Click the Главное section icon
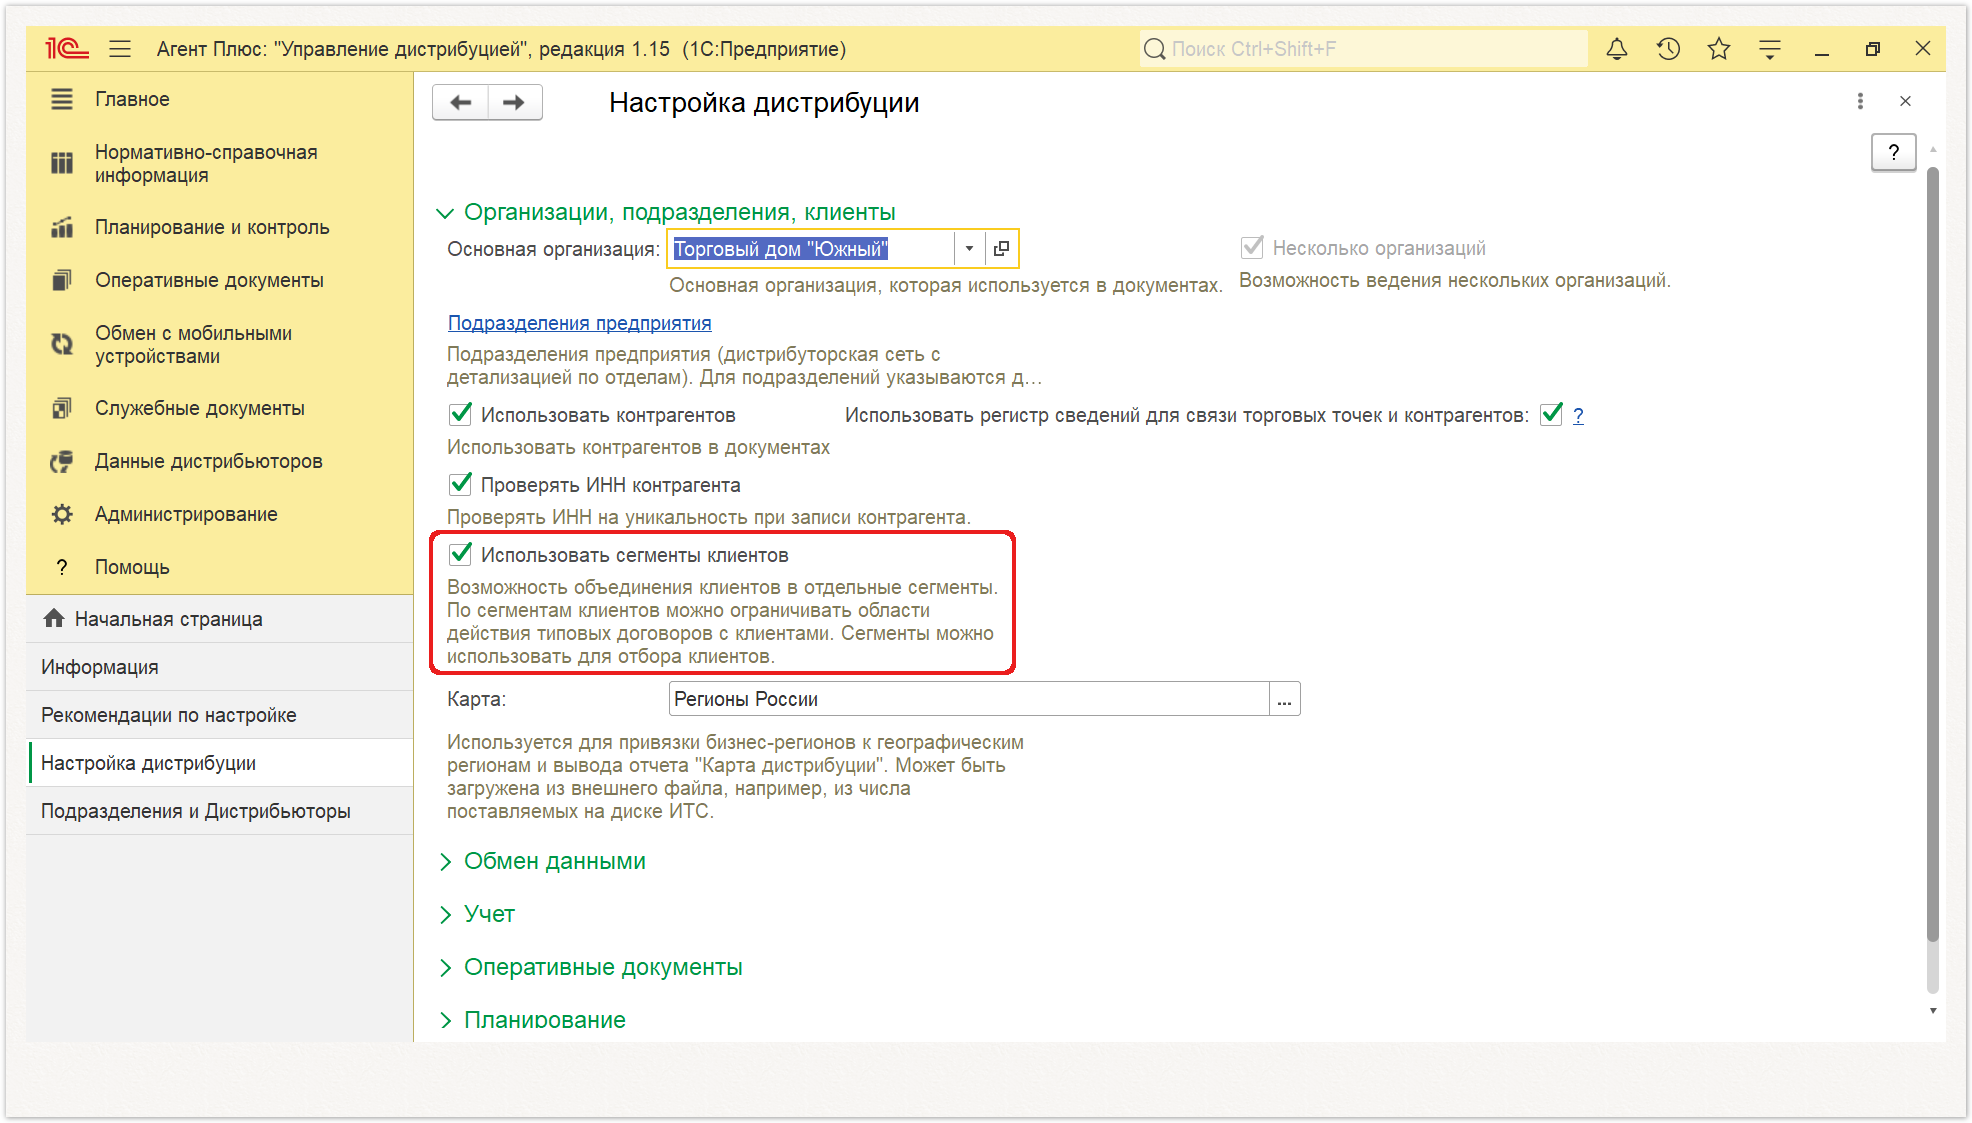This screenshot has width=1972, height=1123. coord(62,99)
